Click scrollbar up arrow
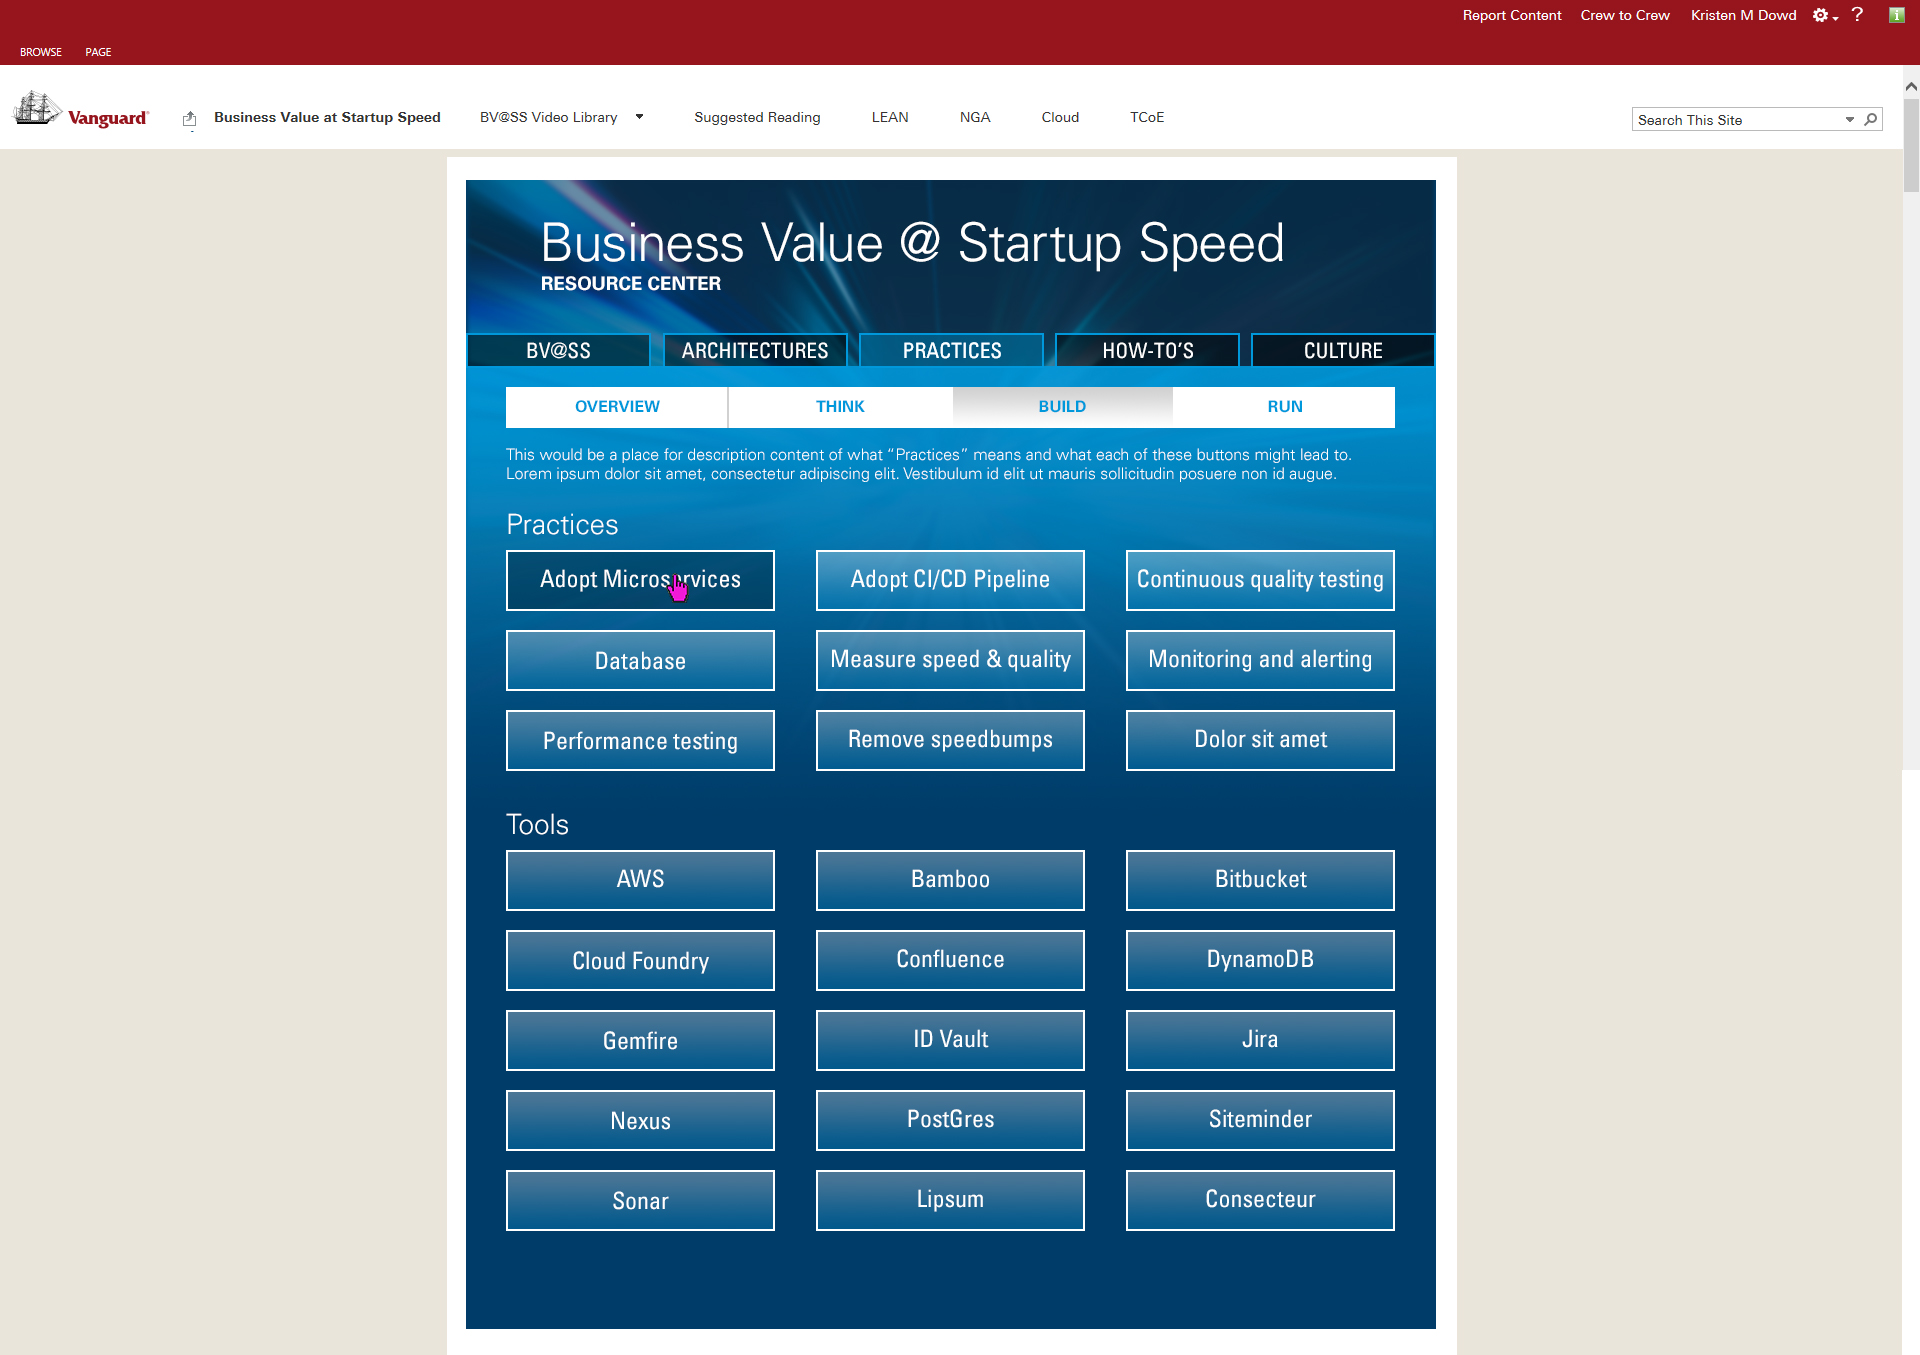The height and width of the screenshot is (1355, 1920). coord(1911,87)
